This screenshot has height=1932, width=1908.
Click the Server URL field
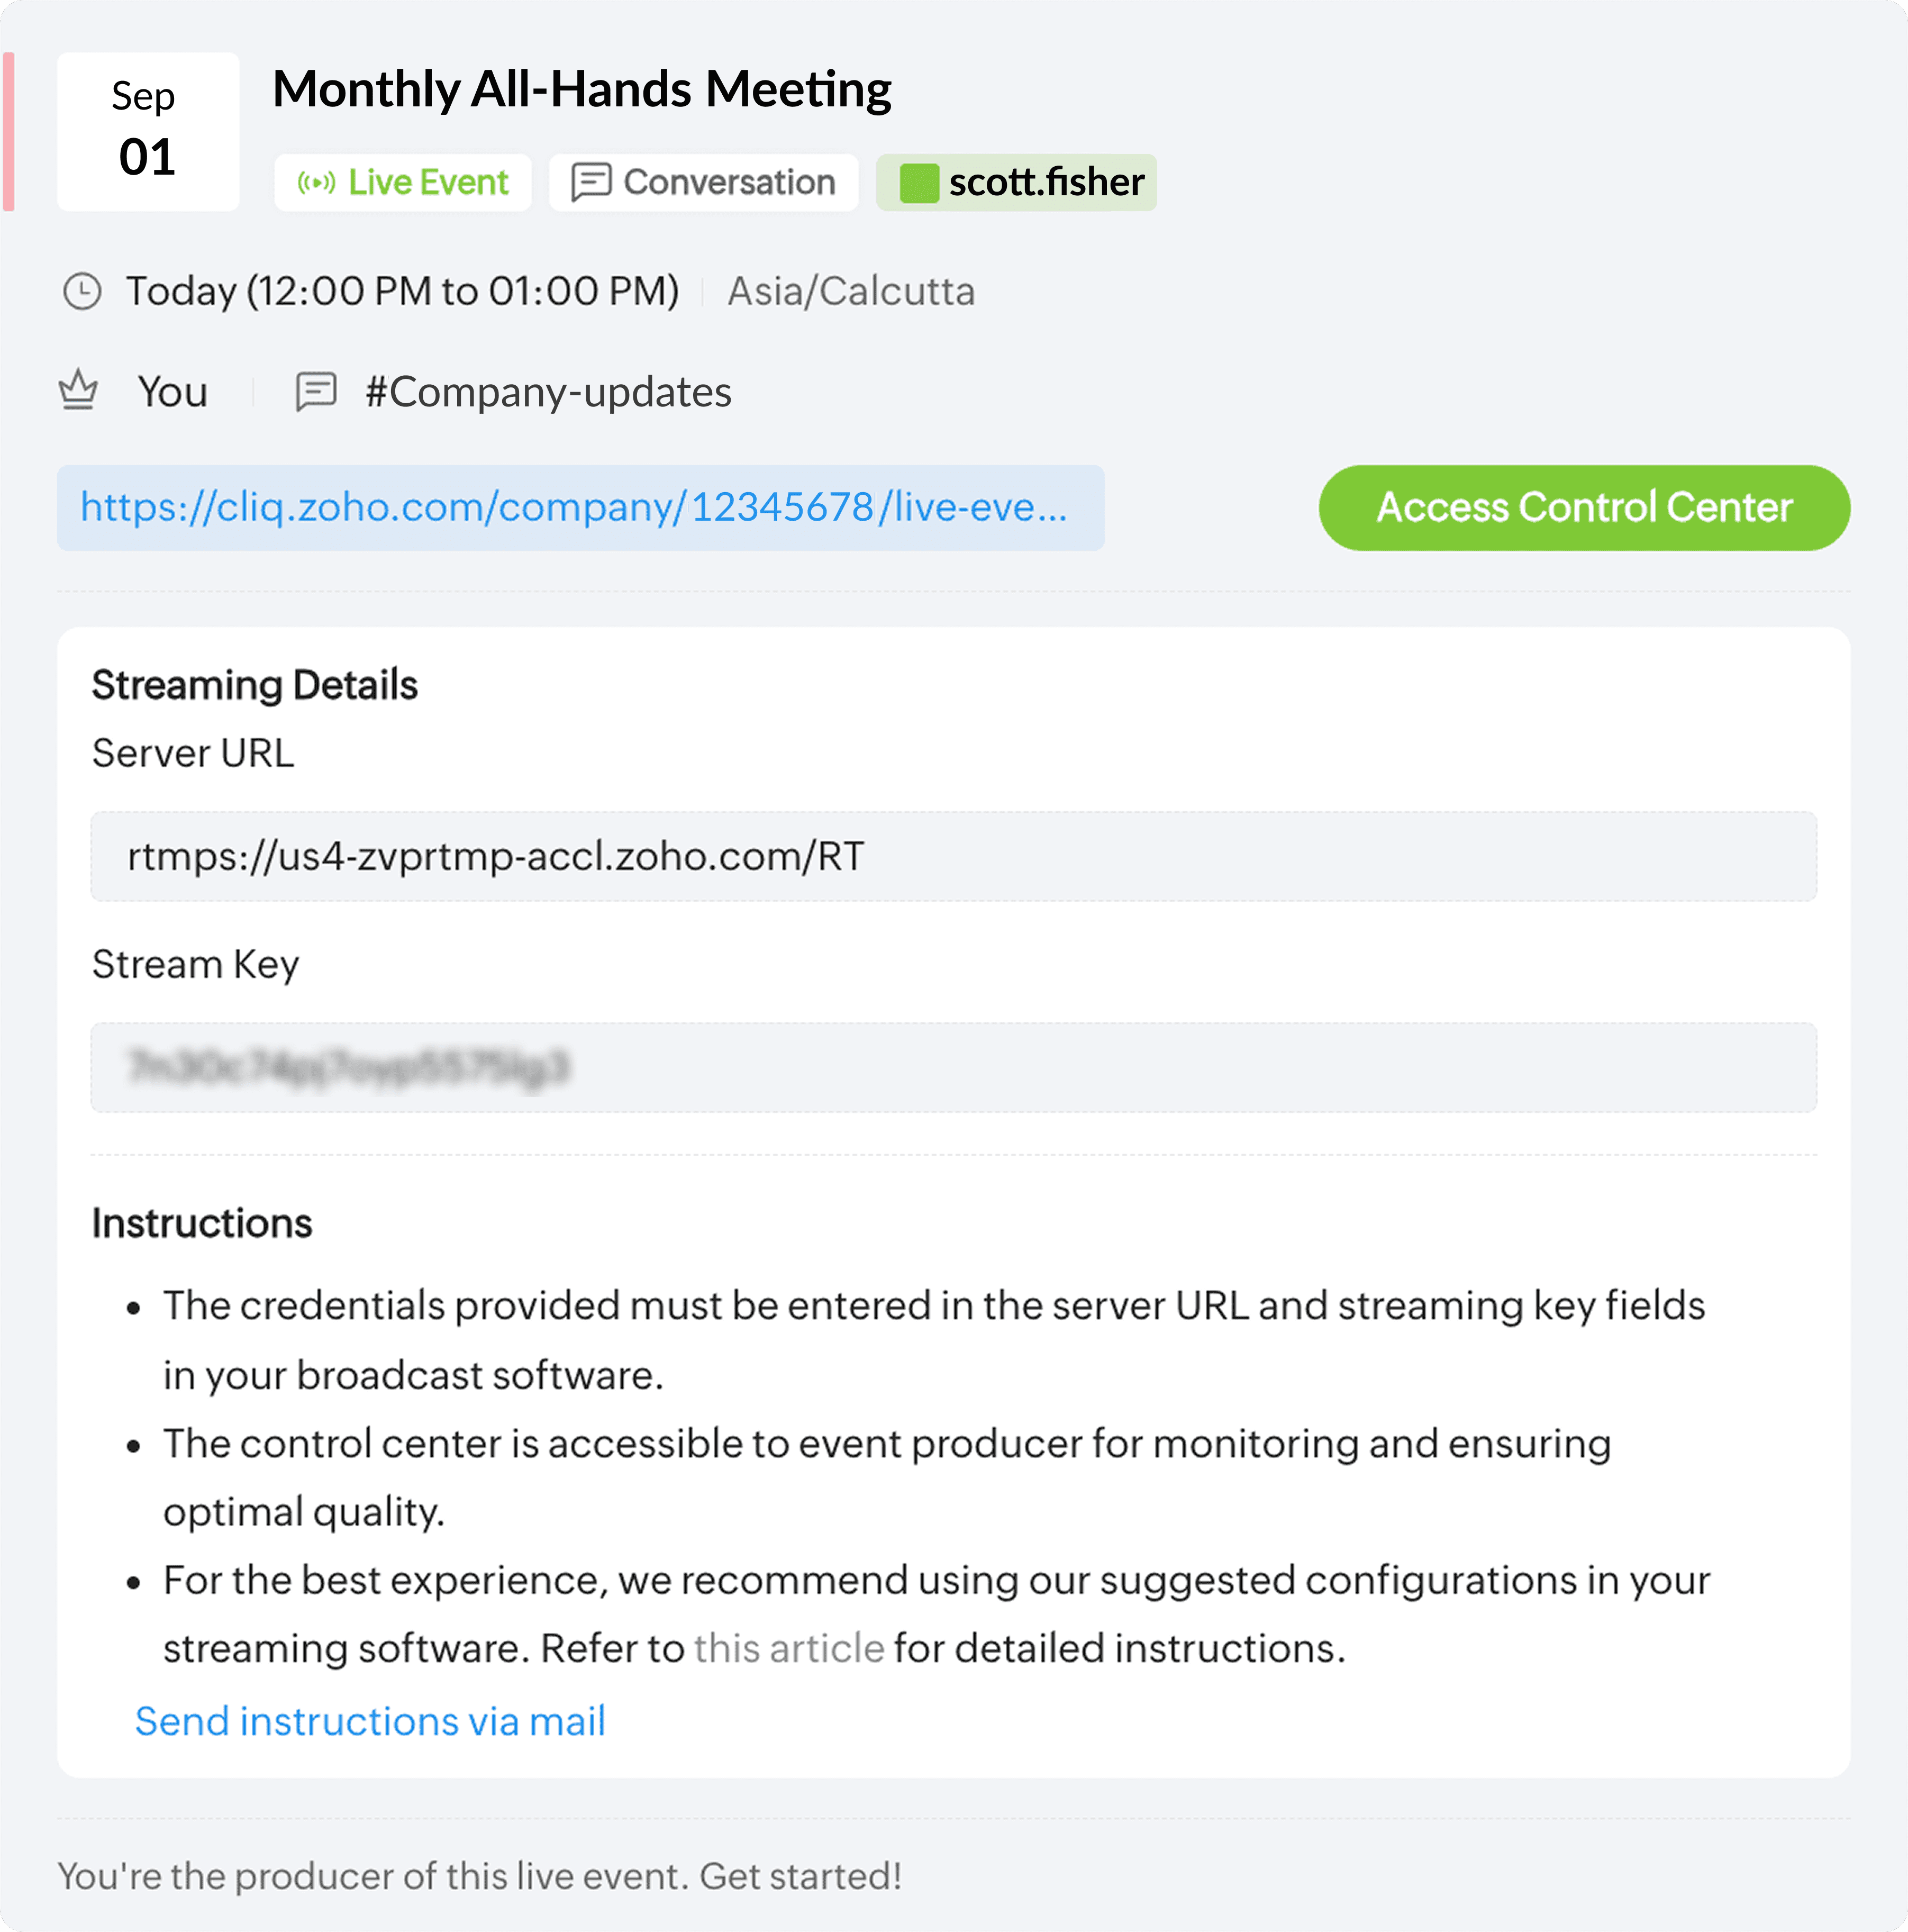point(953,857)
